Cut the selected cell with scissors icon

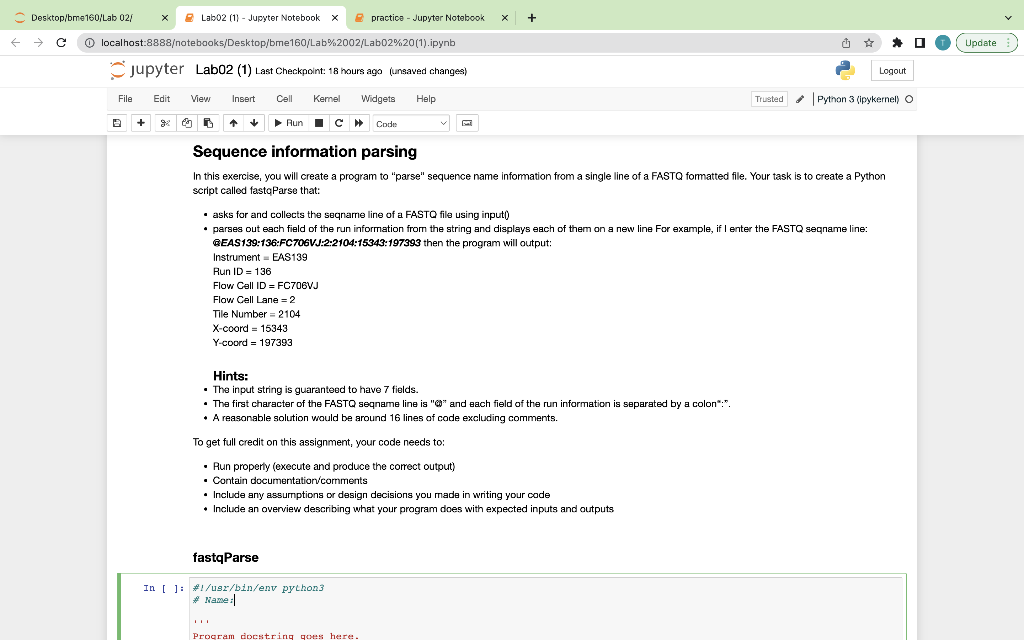point(165,122)
